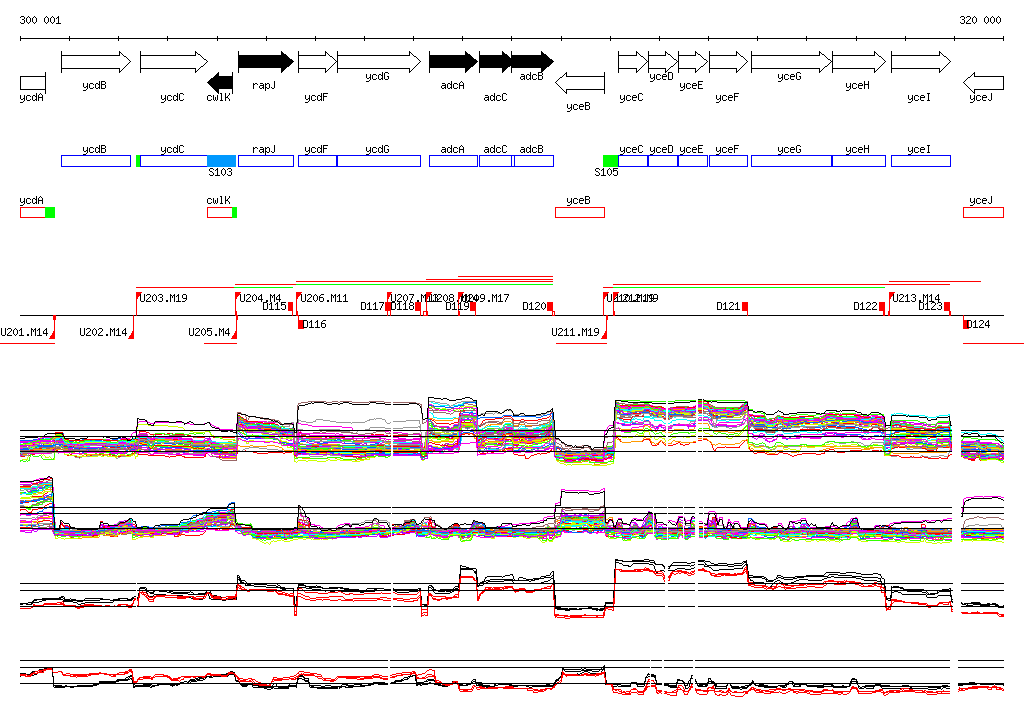The image size is (1024, 714).
Task: Select the red cwlK outlined box
Action: click(220, 212)
